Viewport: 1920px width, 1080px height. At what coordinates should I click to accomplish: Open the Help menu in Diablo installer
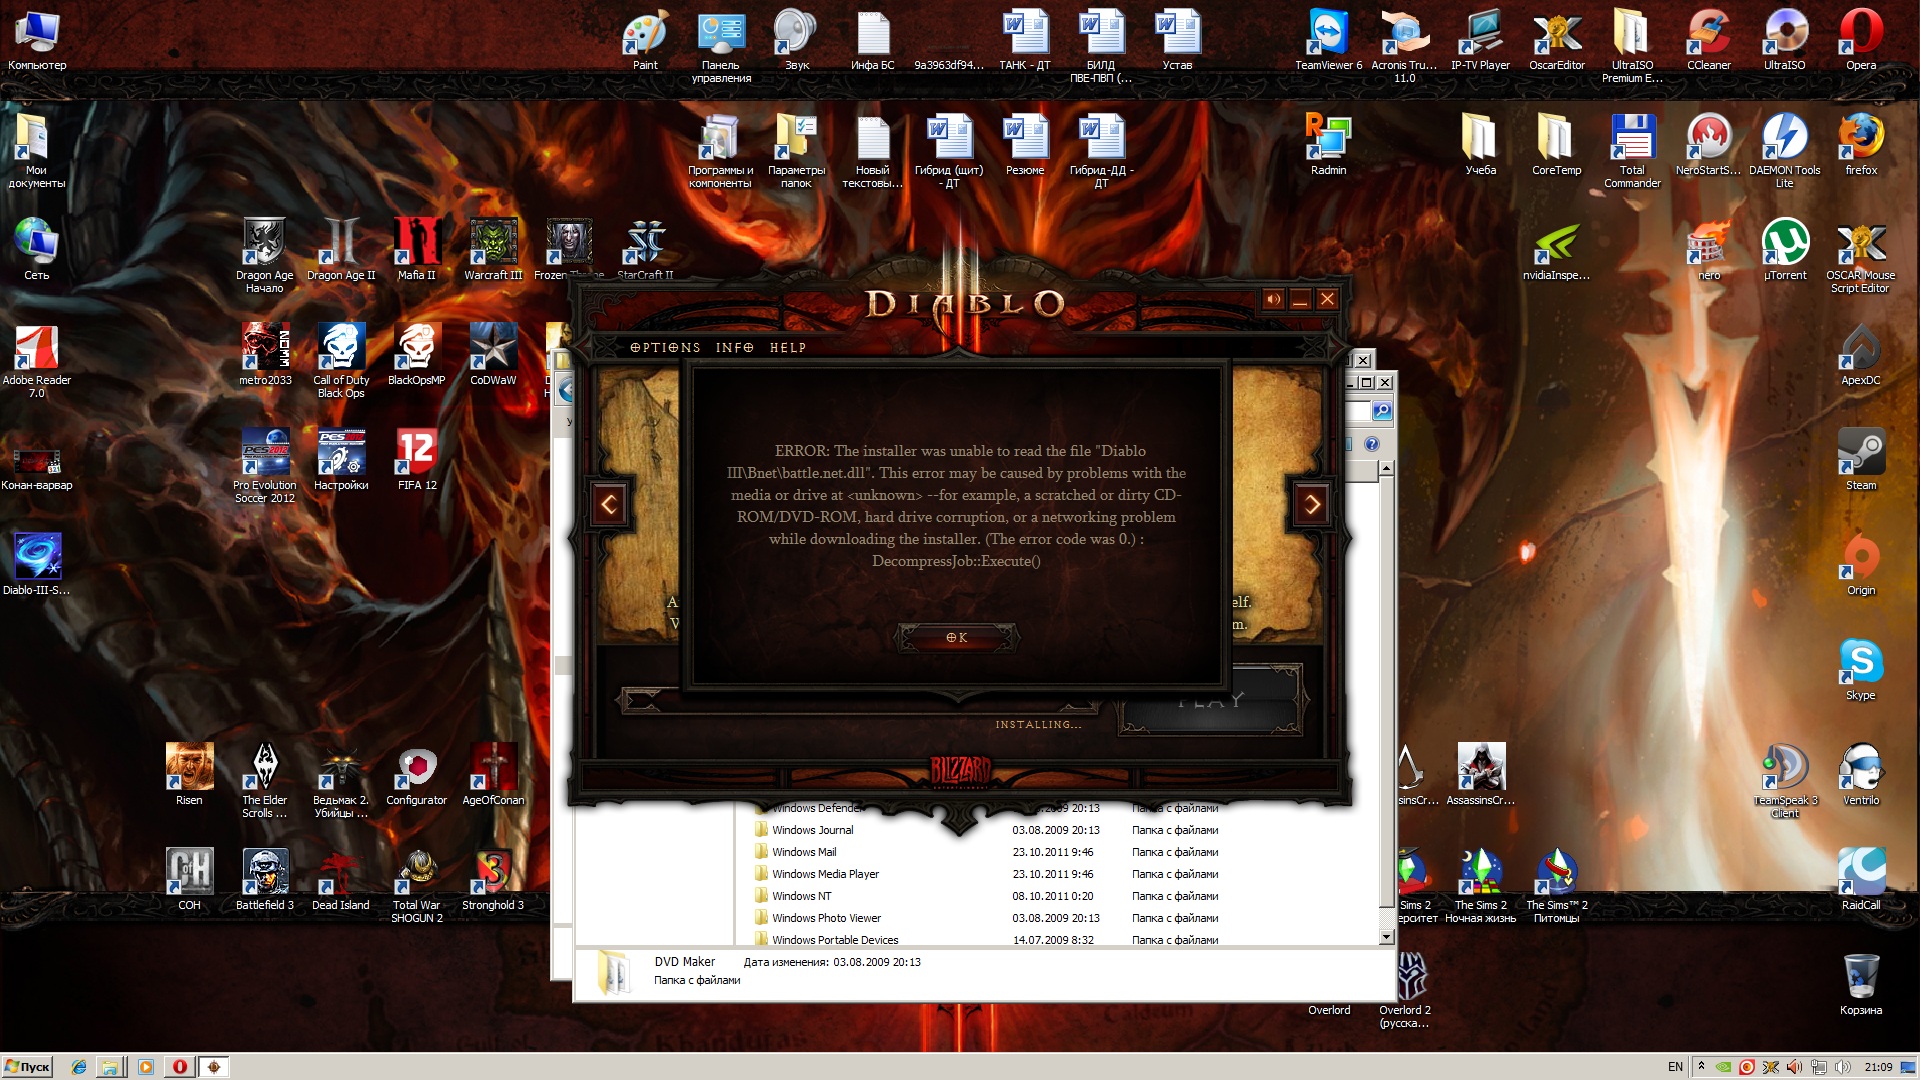click(x=788, y=347)
